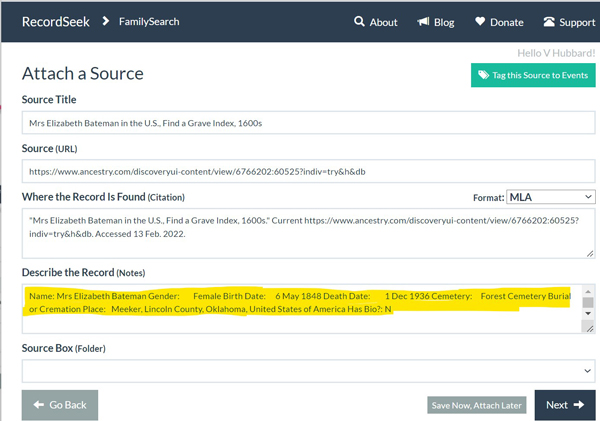This screenshot has width=600, height=421.
Task: Click the Blog megaphone icon
Action: 424,22
